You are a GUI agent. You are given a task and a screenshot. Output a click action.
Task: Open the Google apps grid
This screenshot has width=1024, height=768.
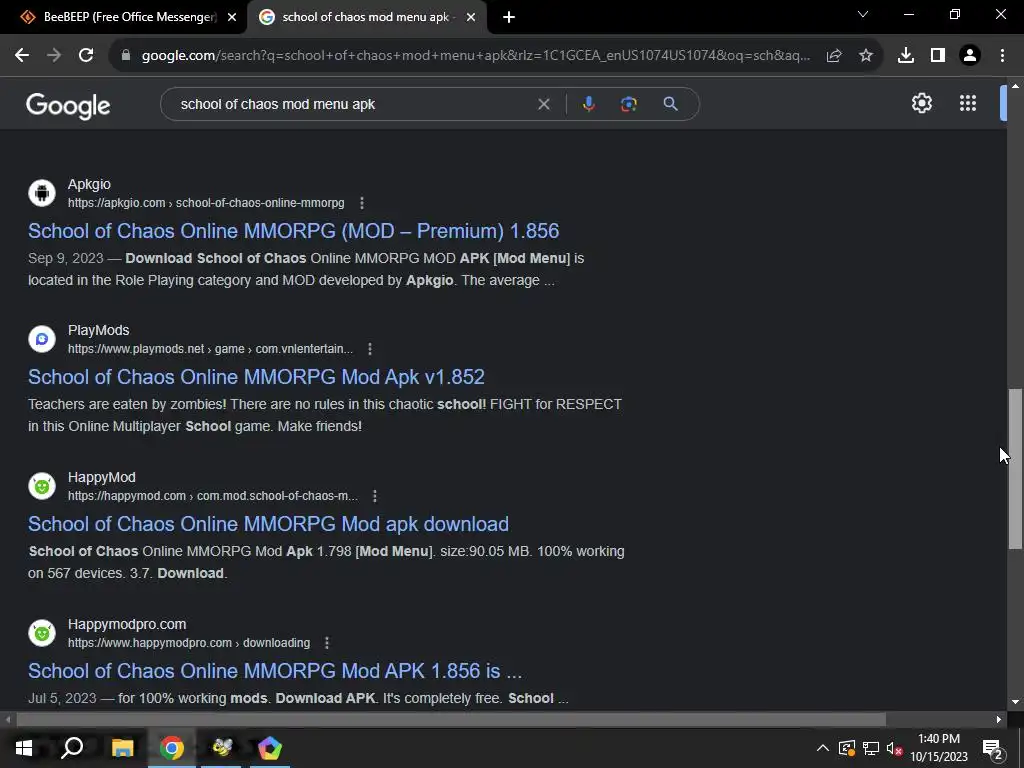(968, 103)
